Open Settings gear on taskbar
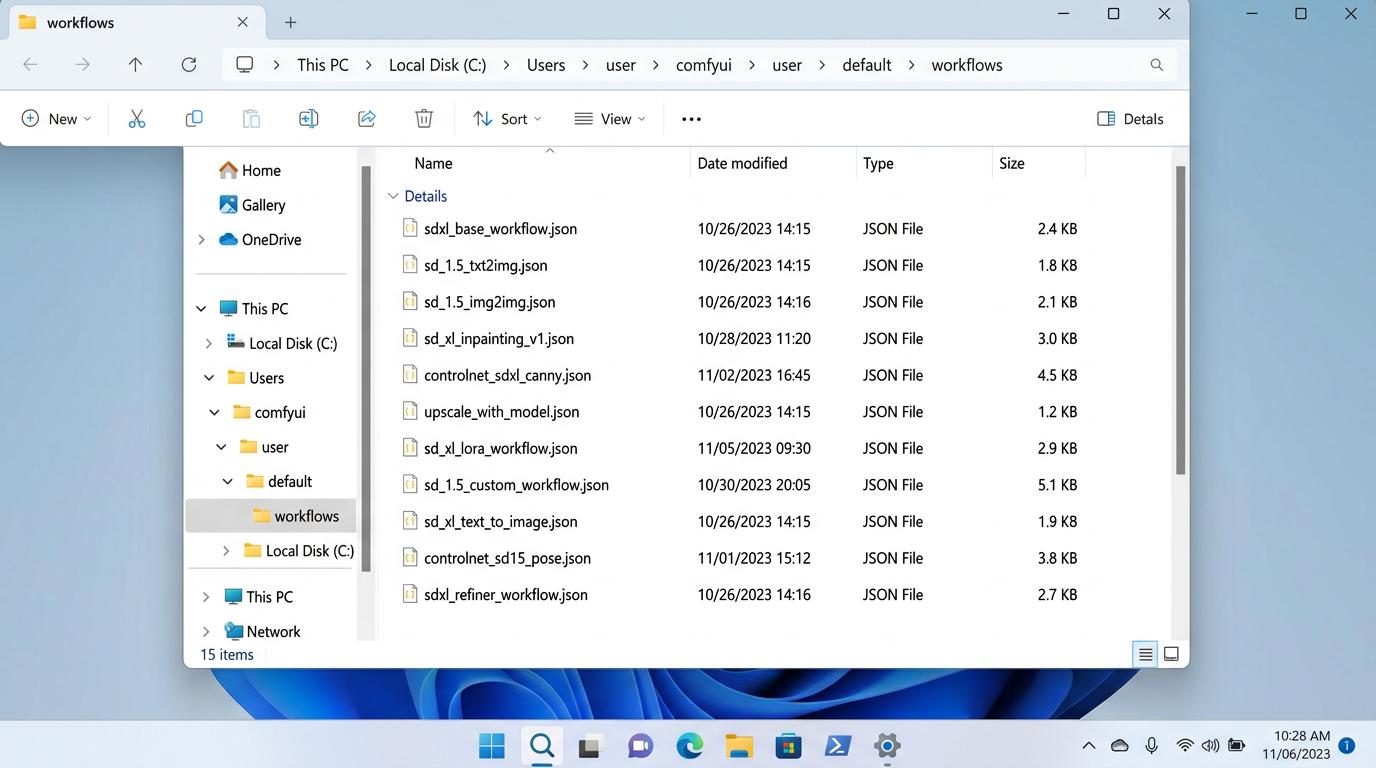1376x768 pixels. pyautogui.click(x=887, y=746)
